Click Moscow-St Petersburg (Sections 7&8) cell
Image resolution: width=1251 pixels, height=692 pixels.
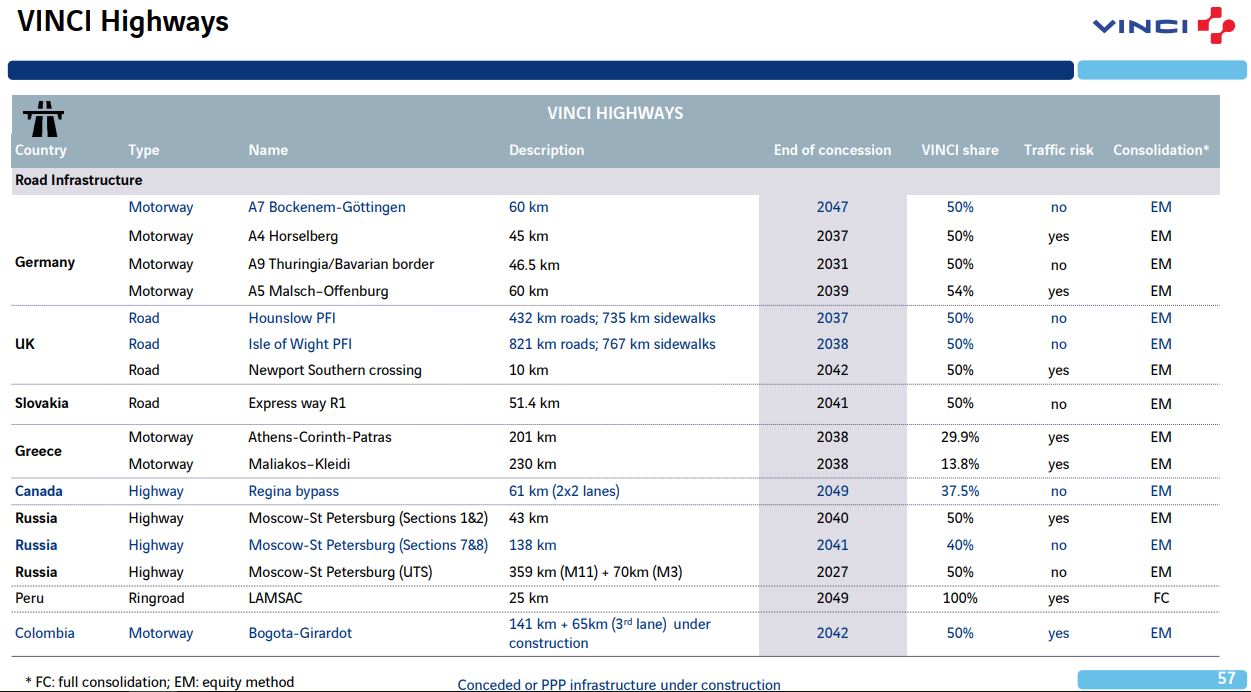(368, 545)
